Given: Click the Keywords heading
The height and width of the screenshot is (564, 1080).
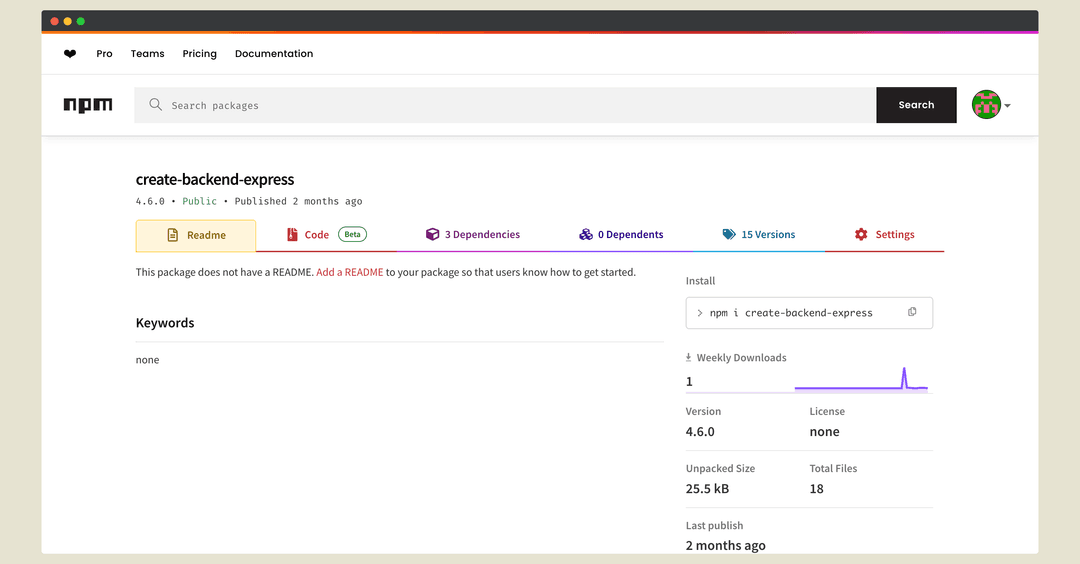Looking at the screenshot, I should click(x=165, y=323).
